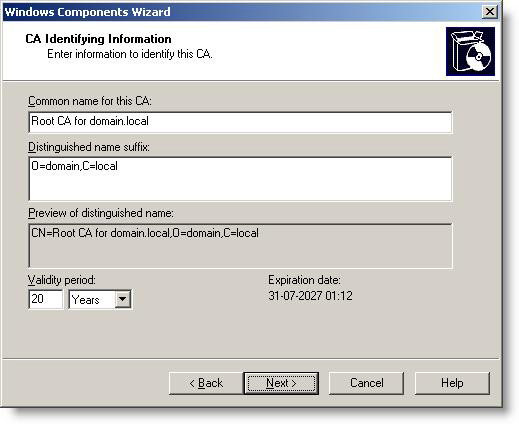Click the 'Preview of distinguished name:' label
This screenshot has height=424, width=519.
point(101,213)
